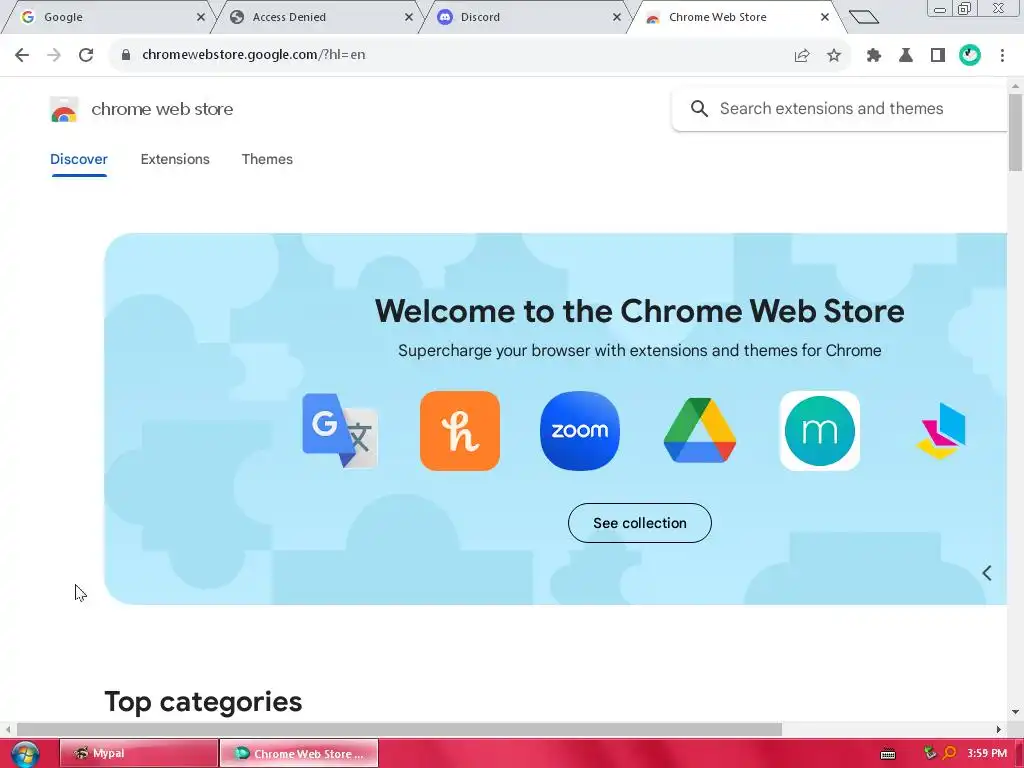Open the Google Drive extension icon
This screenshot has height=768, width=1024.
point(699,430)
